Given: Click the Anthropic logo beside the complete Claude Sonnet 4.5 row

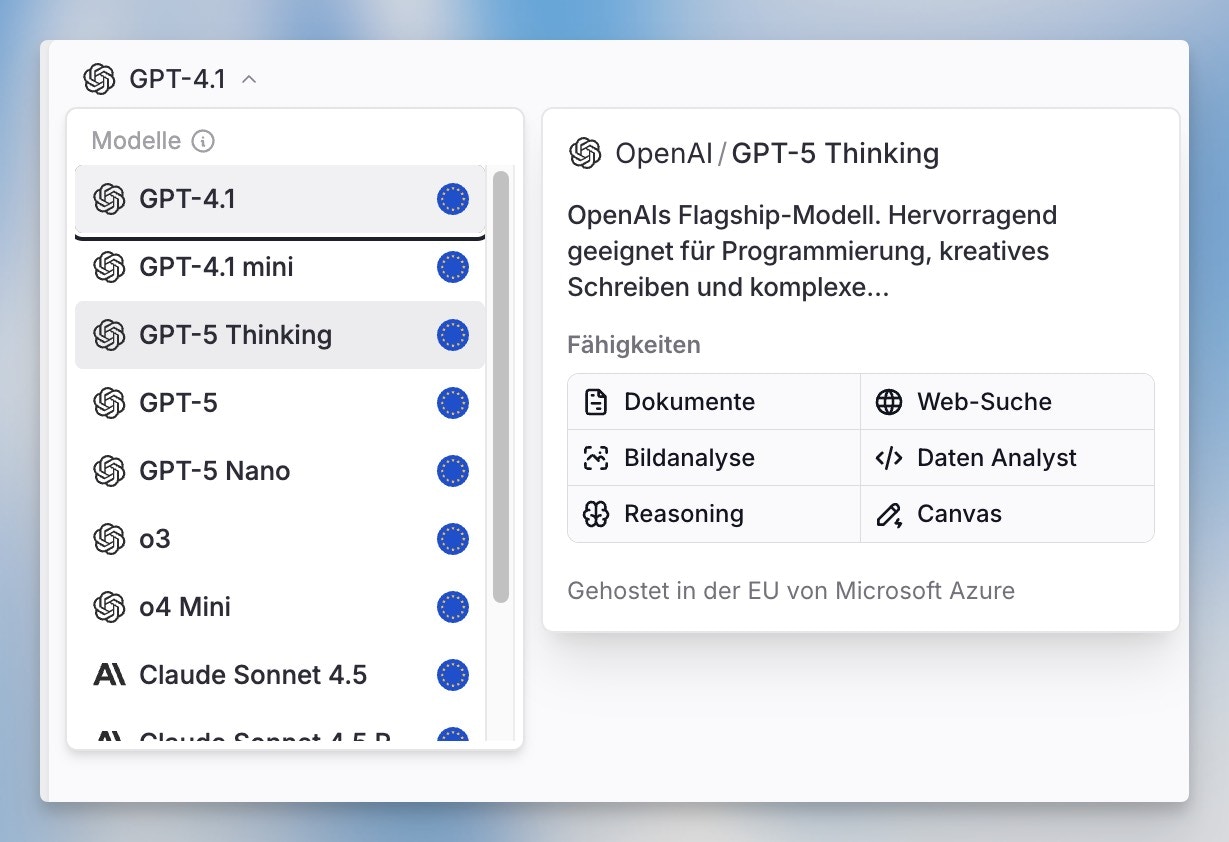Looking at the screenshot, I should [109, 675].
